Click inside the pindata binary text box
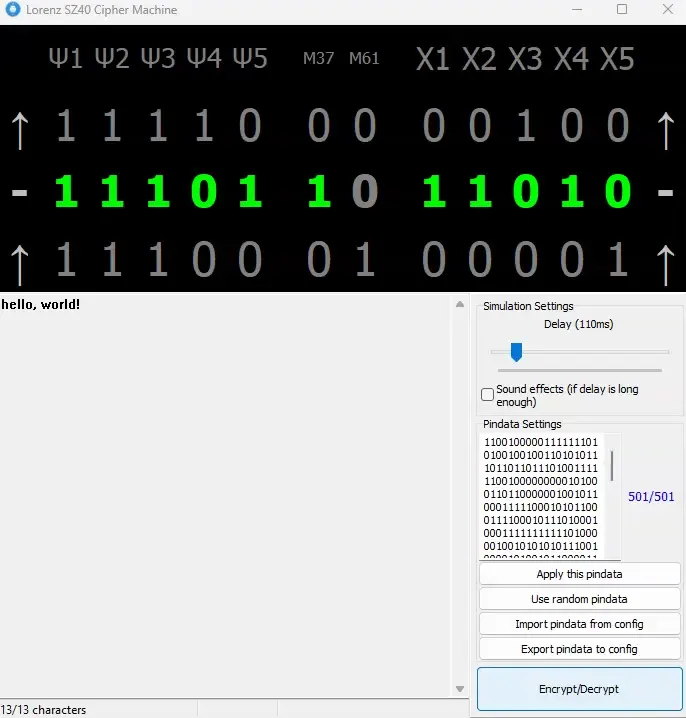Screen dimensions: 686x718 tap(545, 497)
